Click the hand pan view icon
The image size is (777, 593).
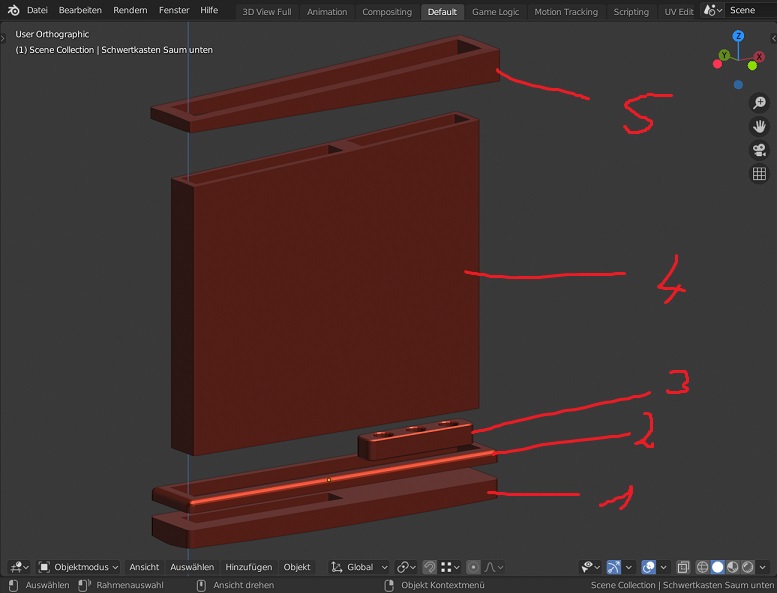759,127
